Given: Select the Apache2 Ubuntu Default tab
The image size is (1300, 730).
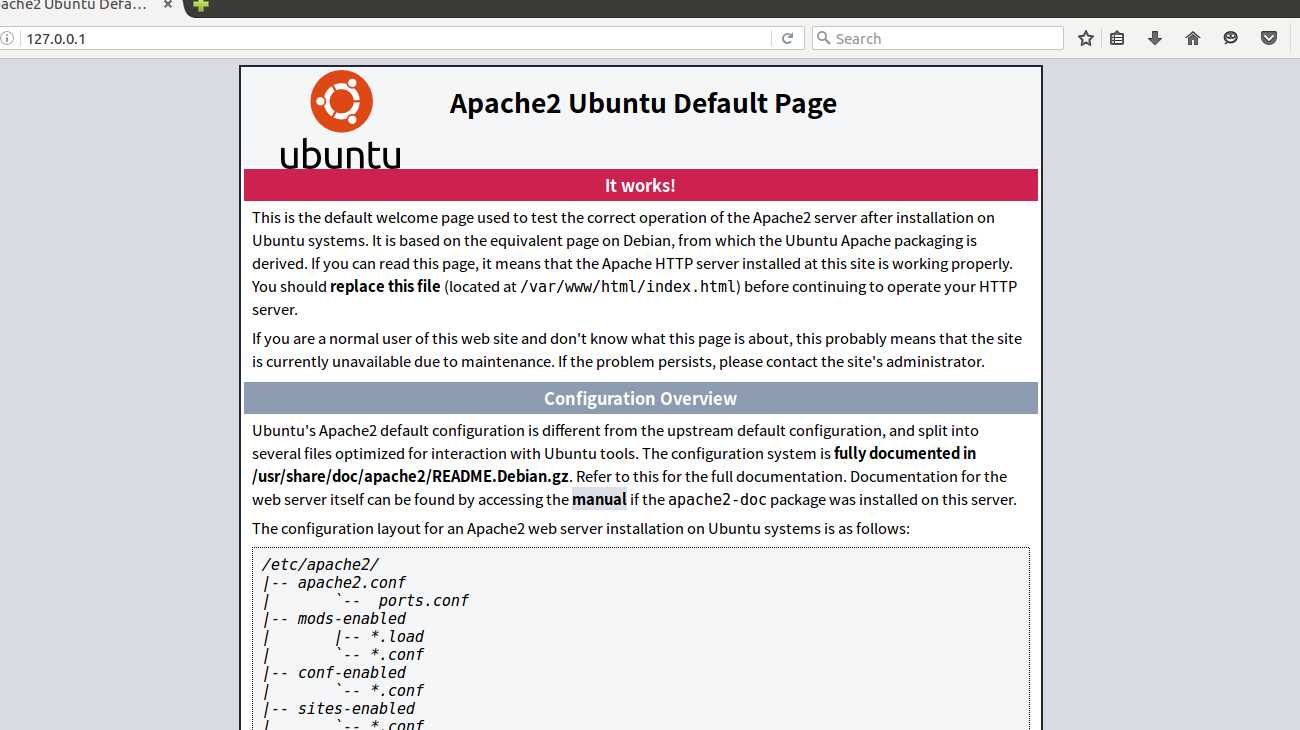Looking at the screenshot, I should (x=75, y=6).
